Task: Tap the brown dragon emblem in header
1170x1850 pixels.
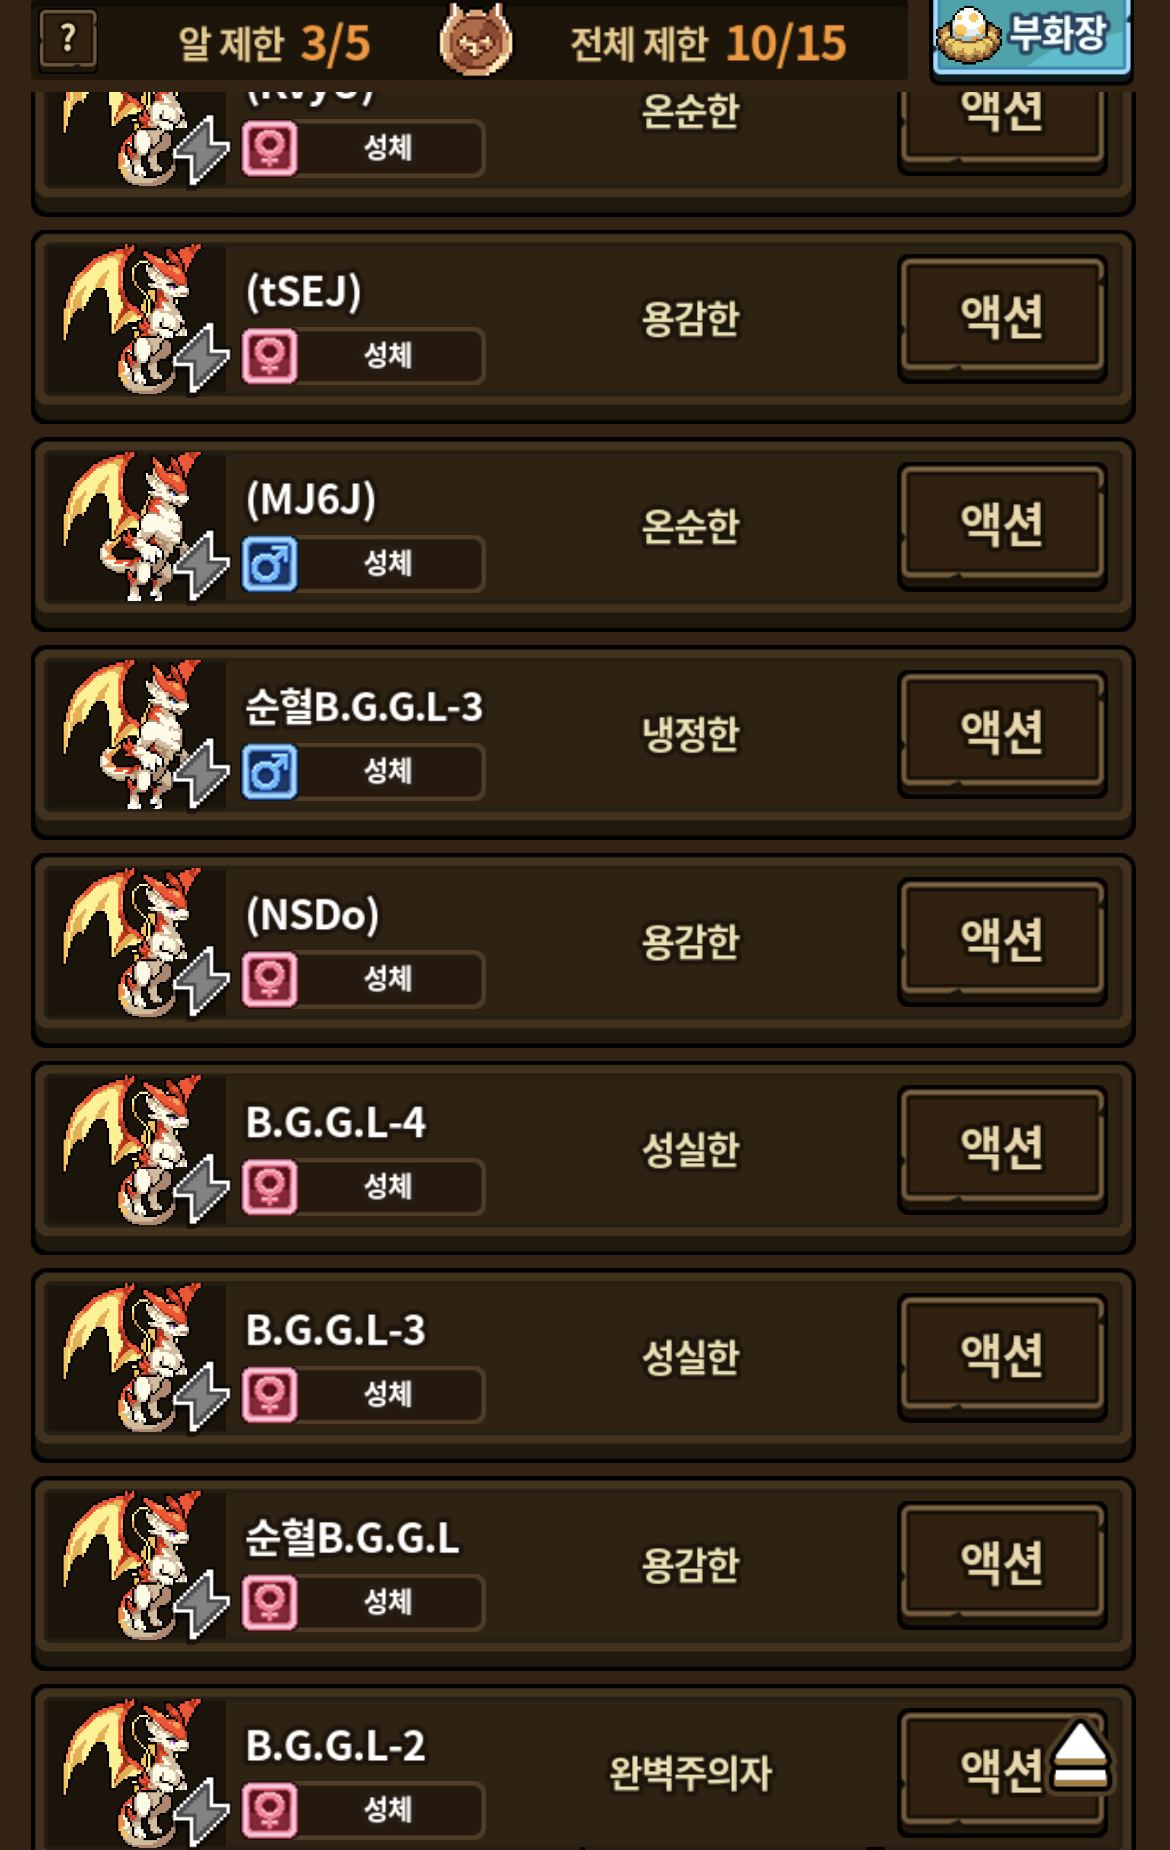Action: pyautogui.click(x=476, y=40)
